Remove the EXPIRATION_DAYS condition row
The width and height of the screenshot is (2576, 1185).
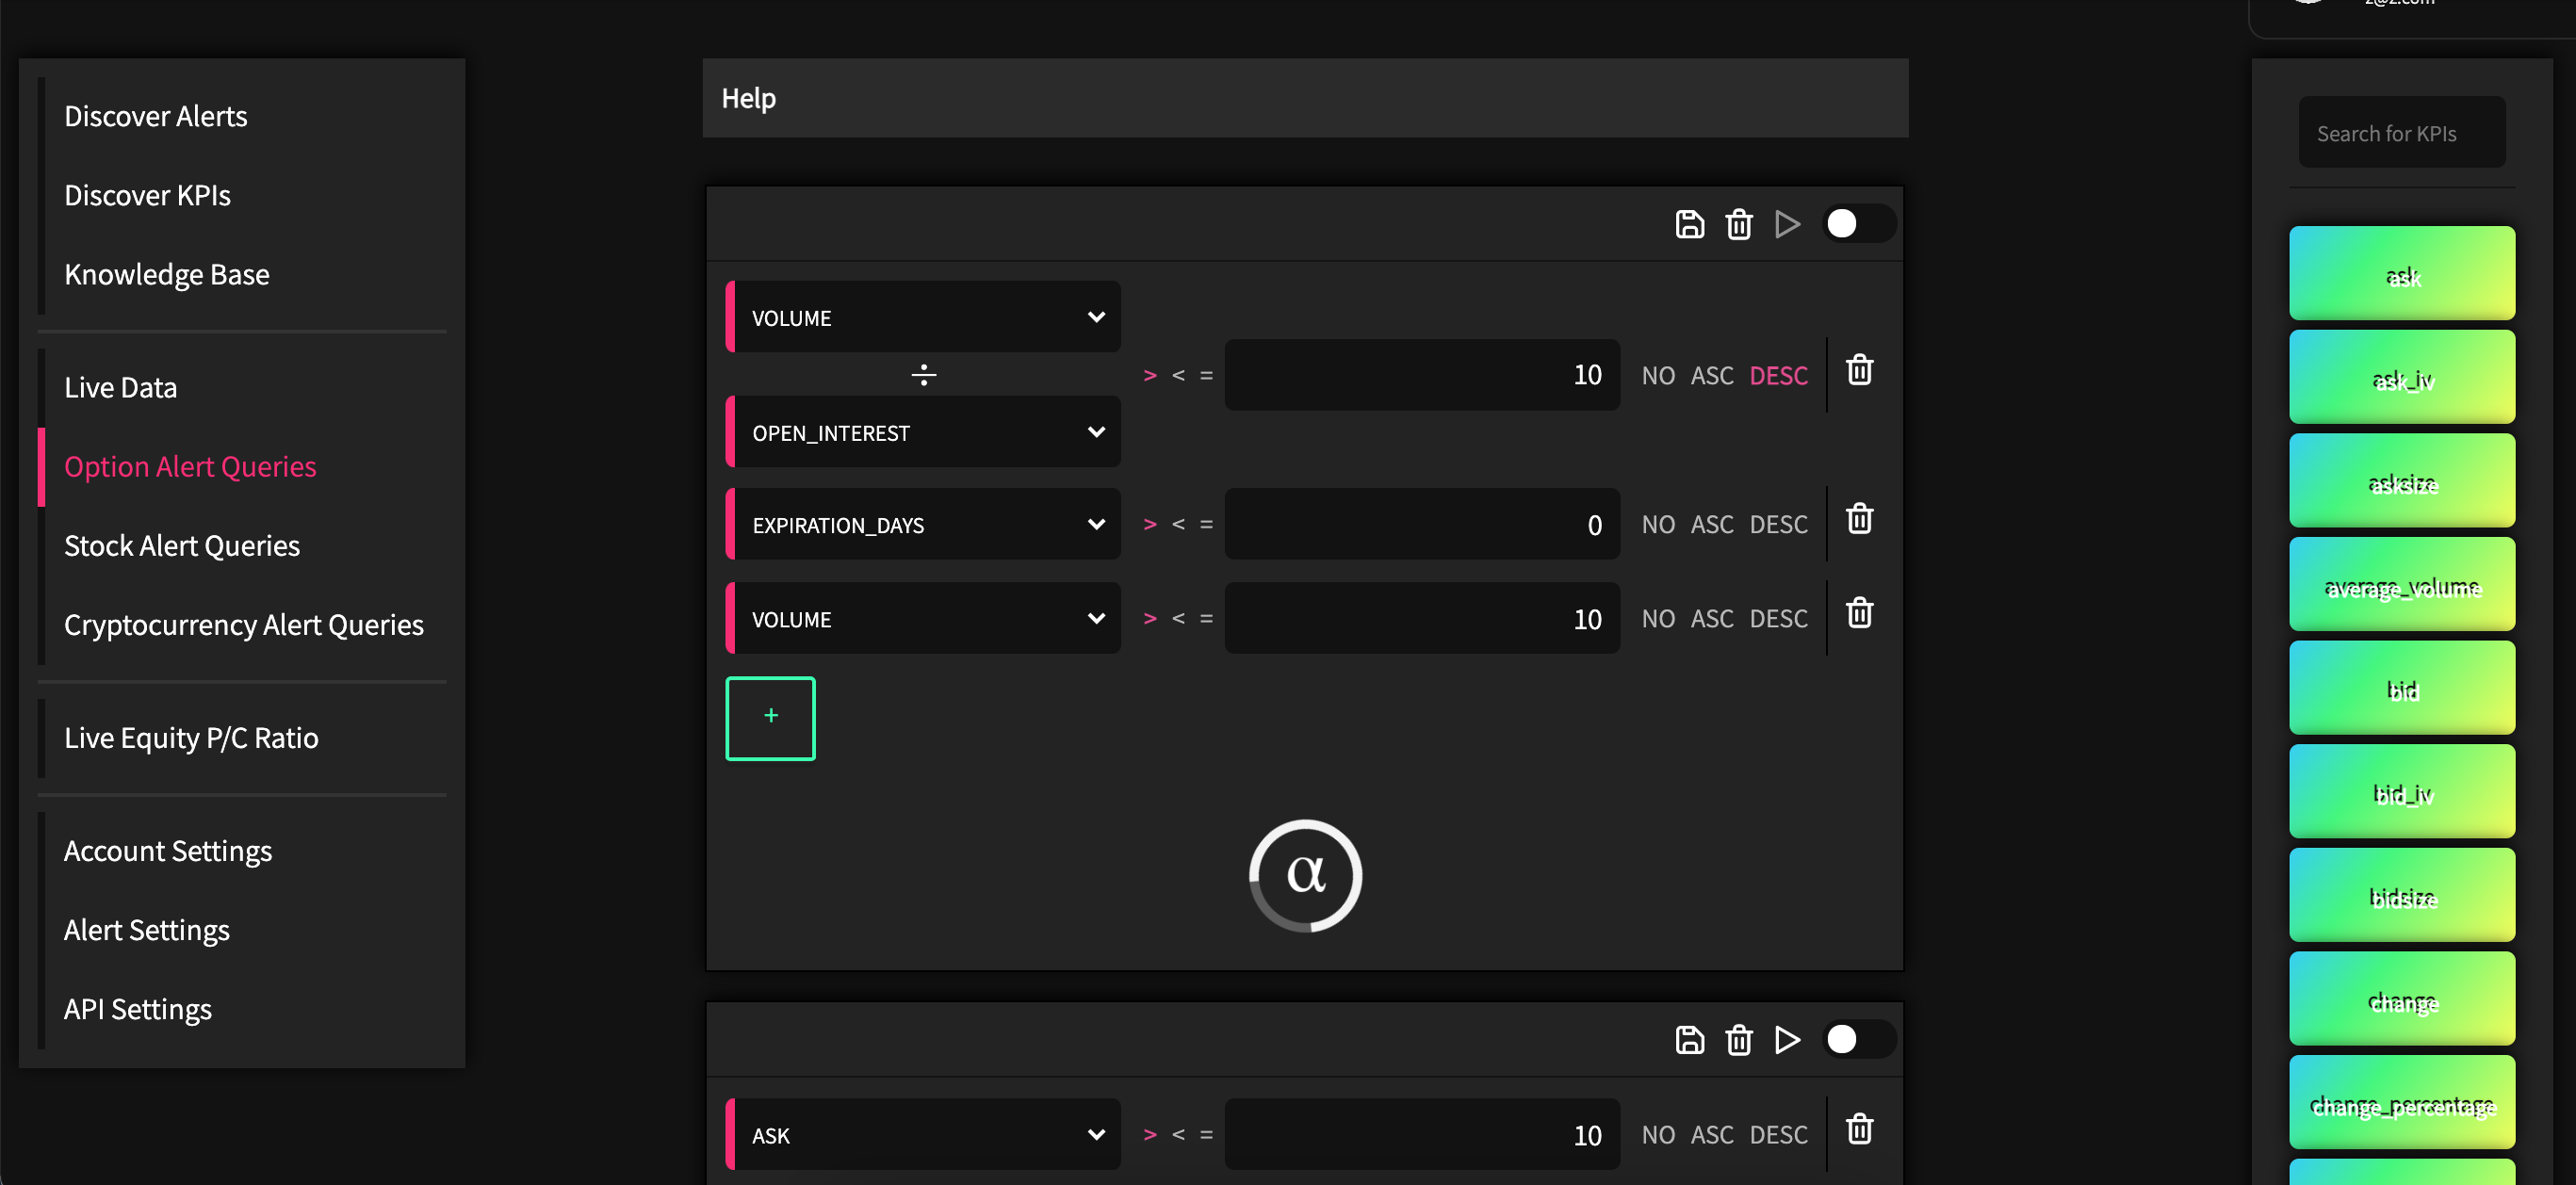pyautogui.click(x=1859, y=519)
